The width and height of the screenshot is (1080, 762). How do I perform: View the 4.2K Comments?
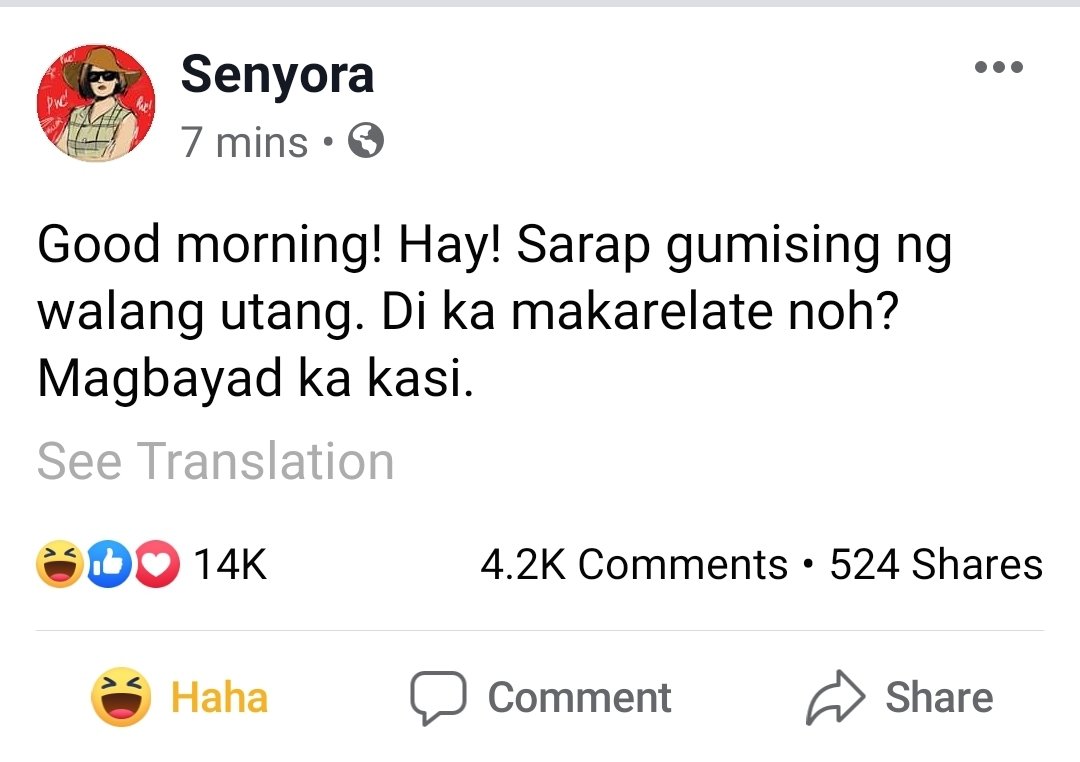click(x=634, y=564)
